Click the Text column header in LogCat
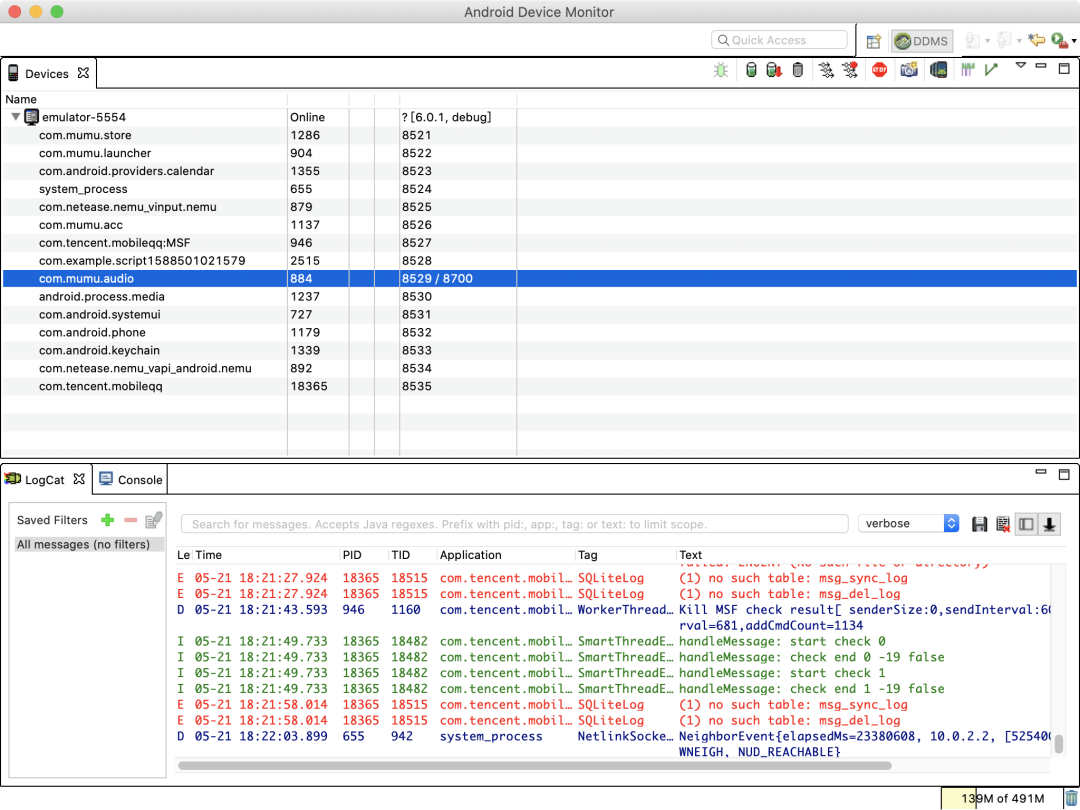Screen dimensions: 1080x810 point(864,554)
